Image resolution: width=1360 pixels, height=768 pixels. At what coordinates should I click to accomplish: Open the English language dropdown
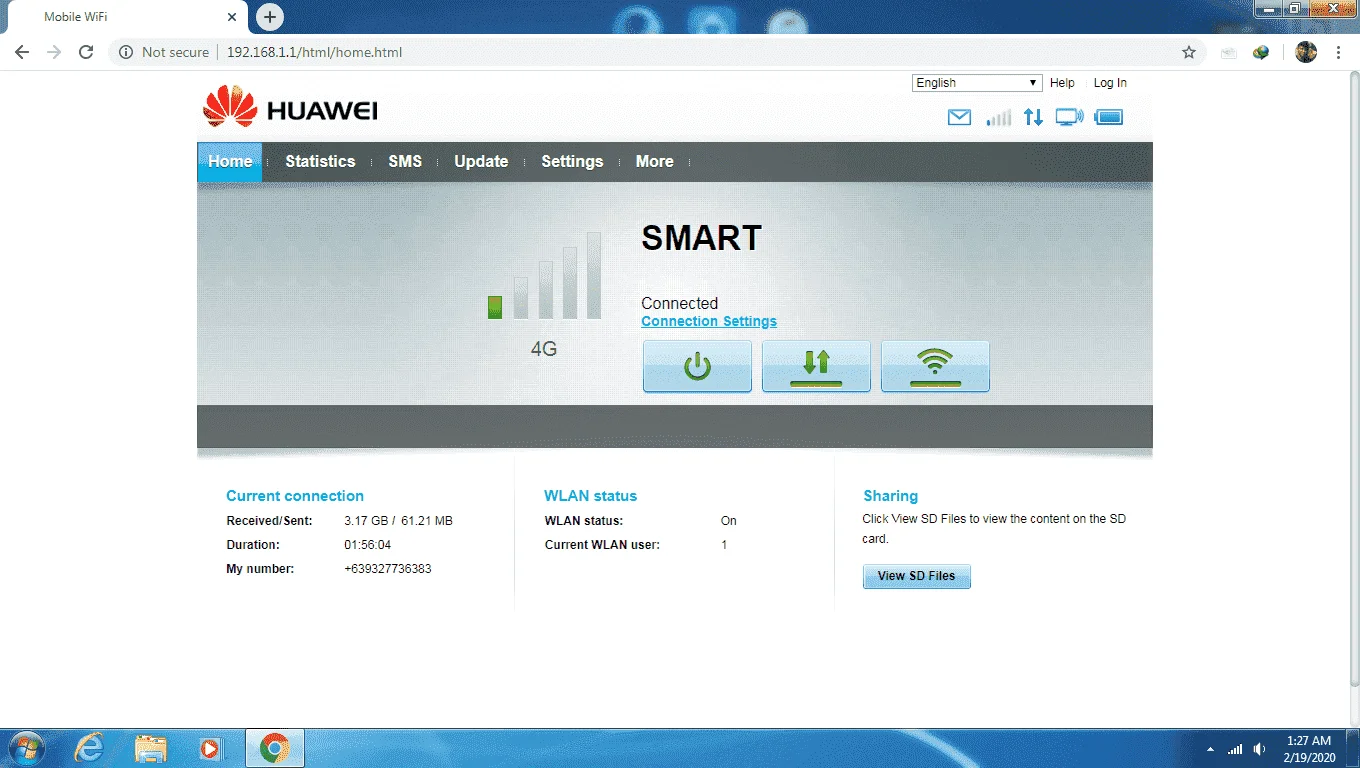977,83
